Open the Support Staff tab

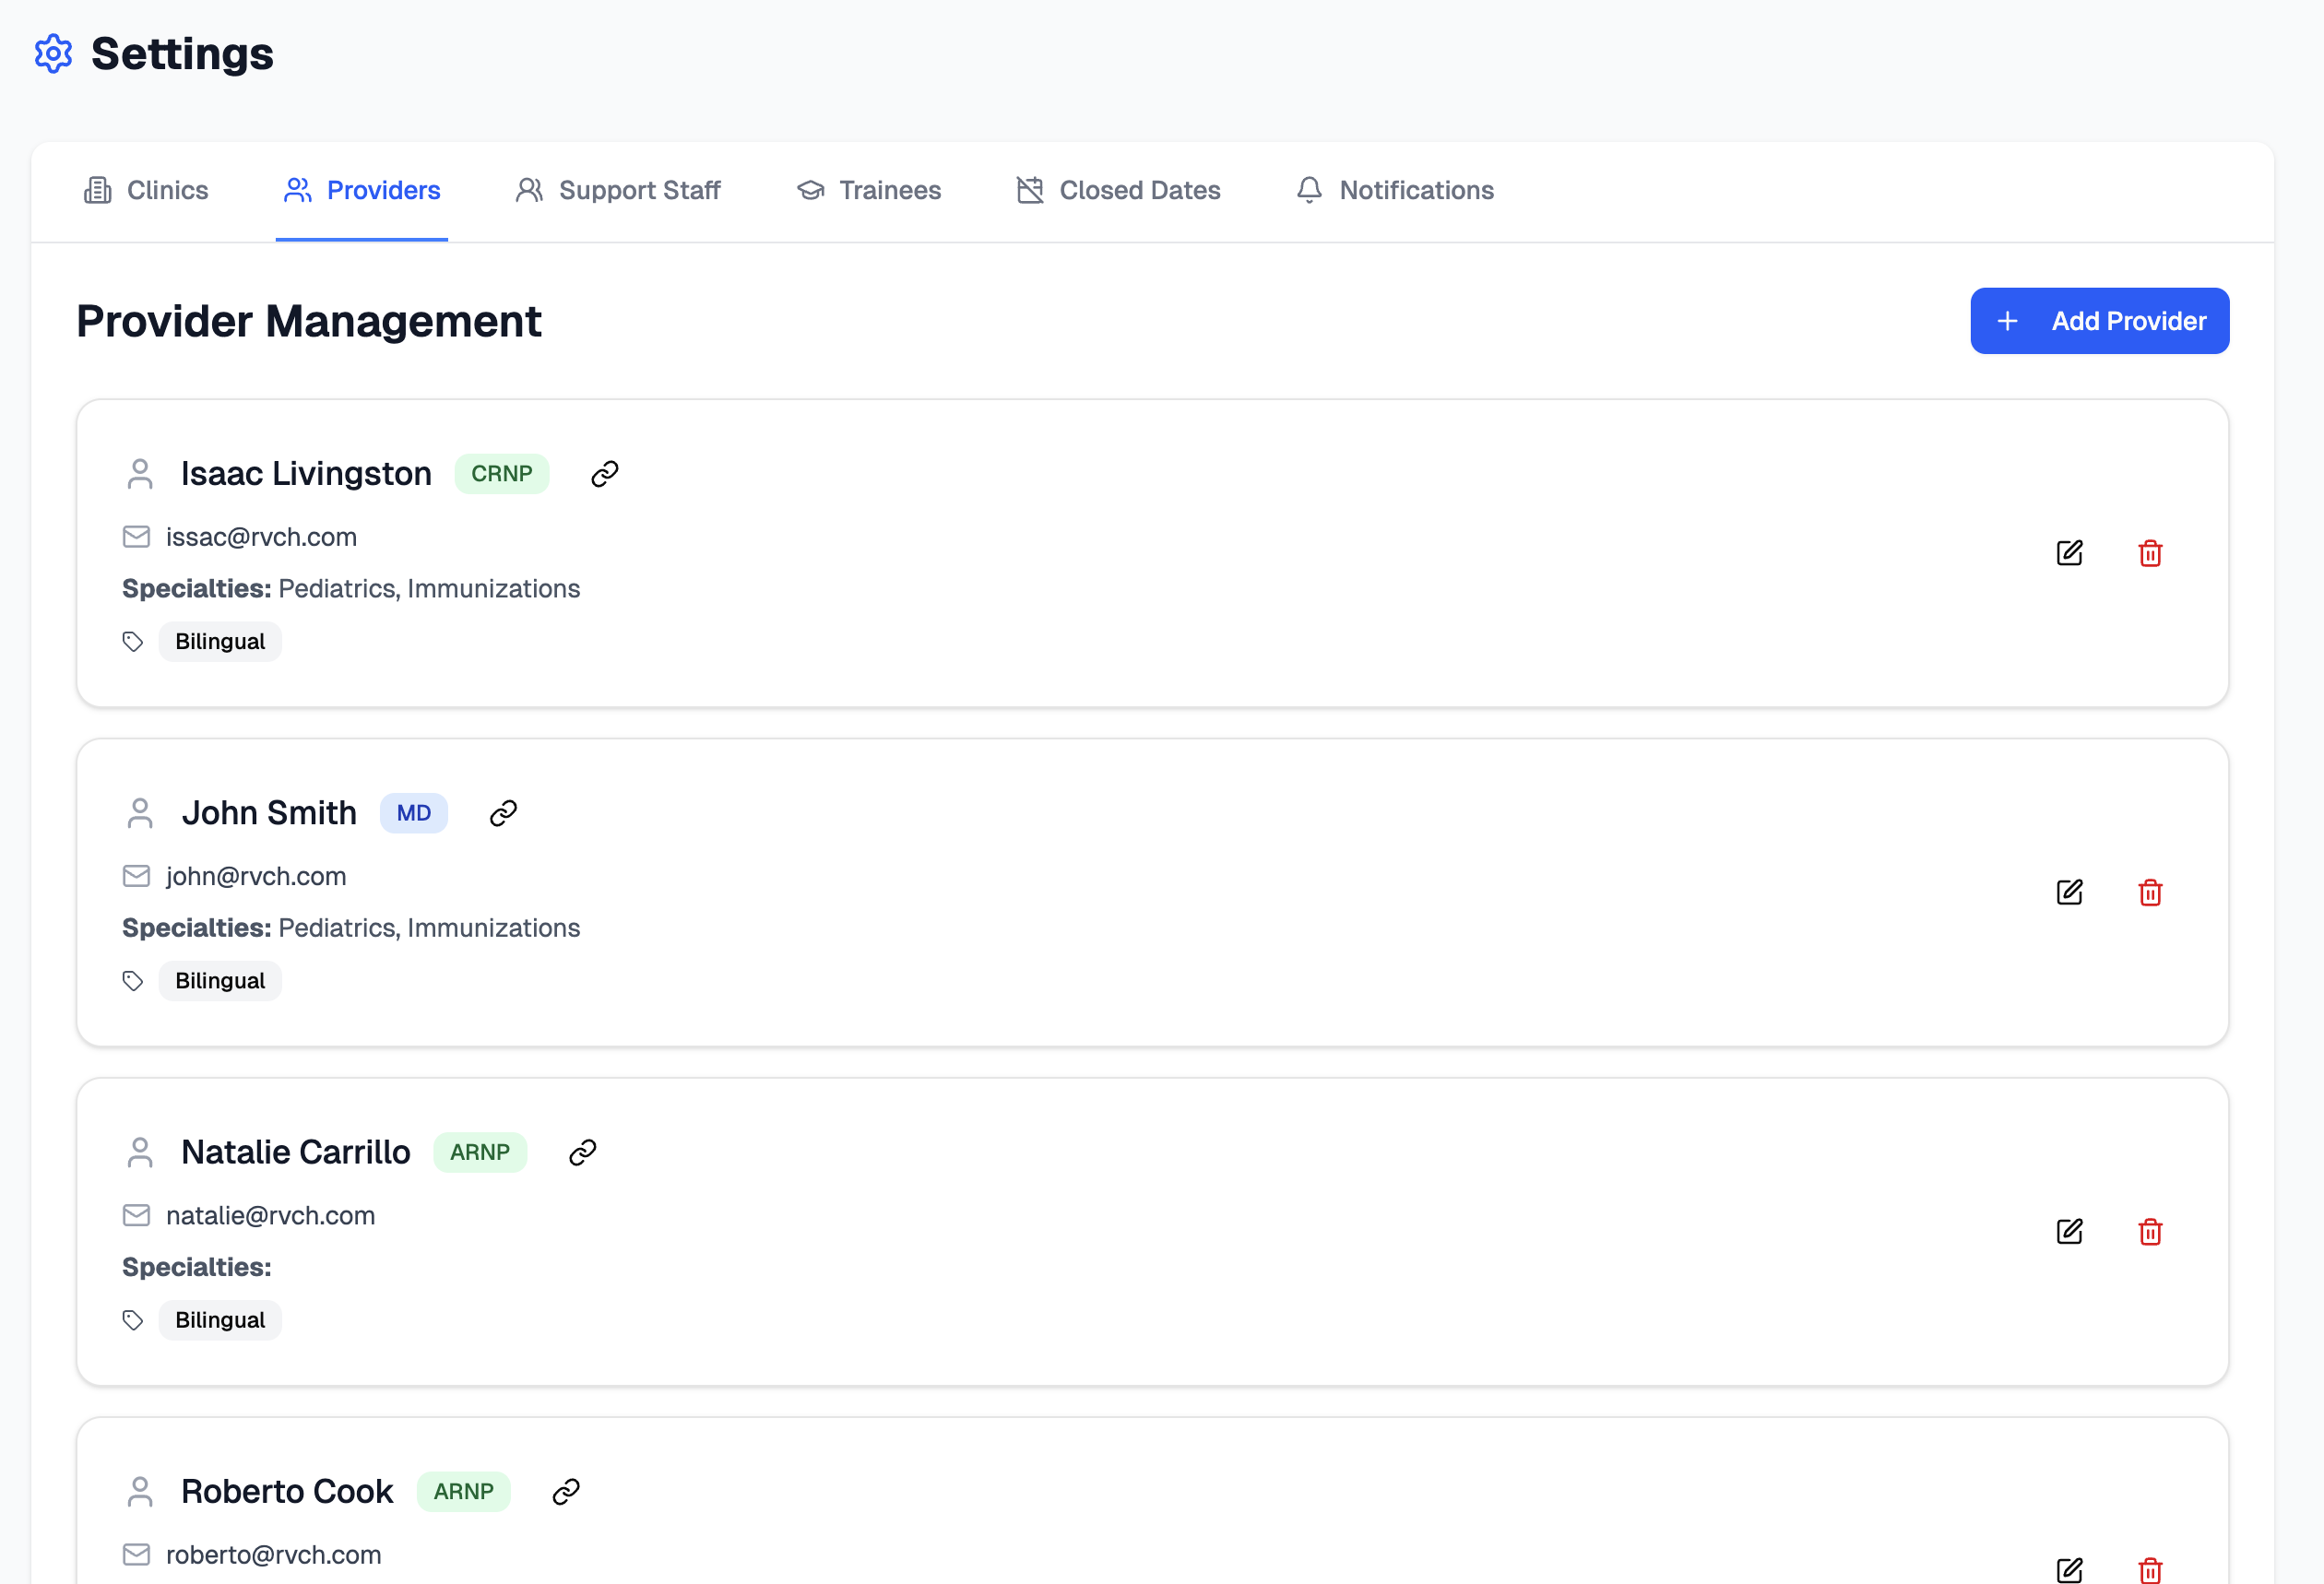(x=618, y=190)
